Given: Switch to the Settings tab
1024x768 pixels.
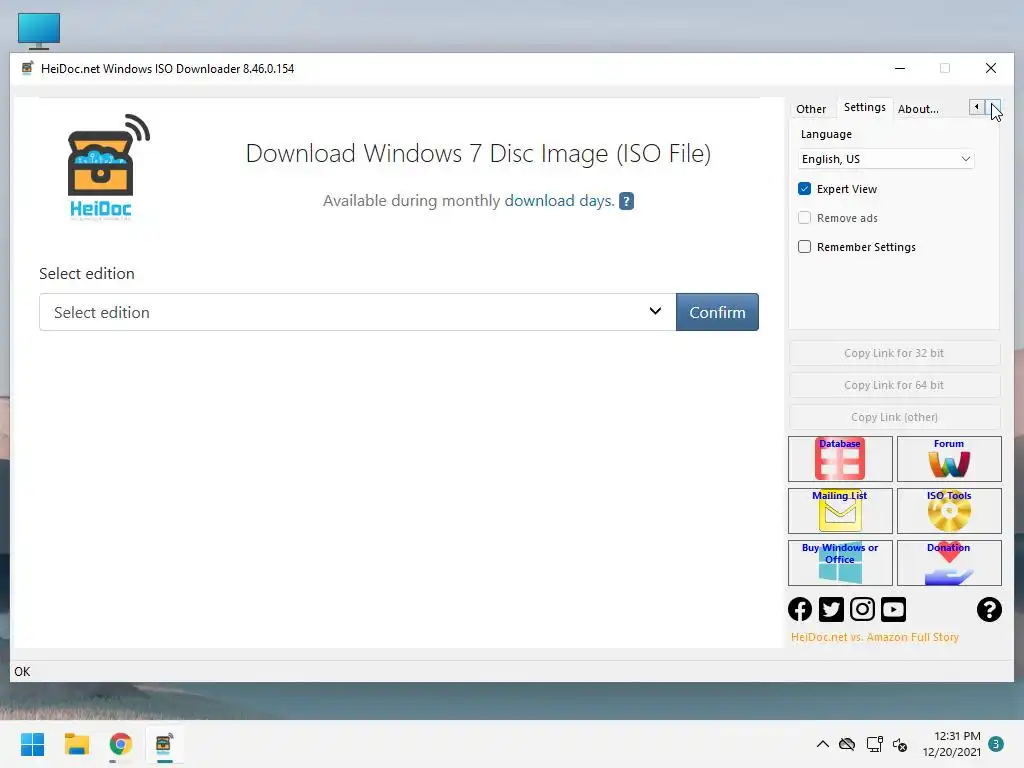Looking at the screenshot, I should (865, 107).
